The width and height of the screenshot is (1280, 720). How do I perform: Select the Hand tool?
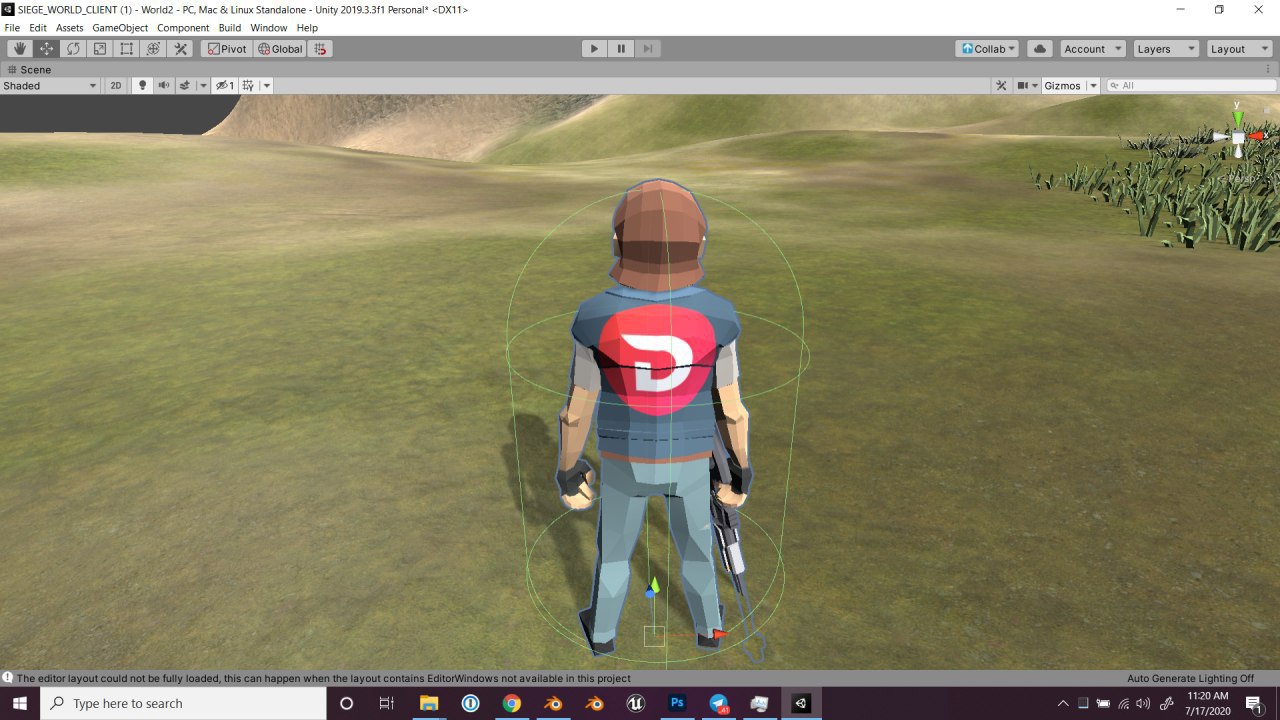20,49
